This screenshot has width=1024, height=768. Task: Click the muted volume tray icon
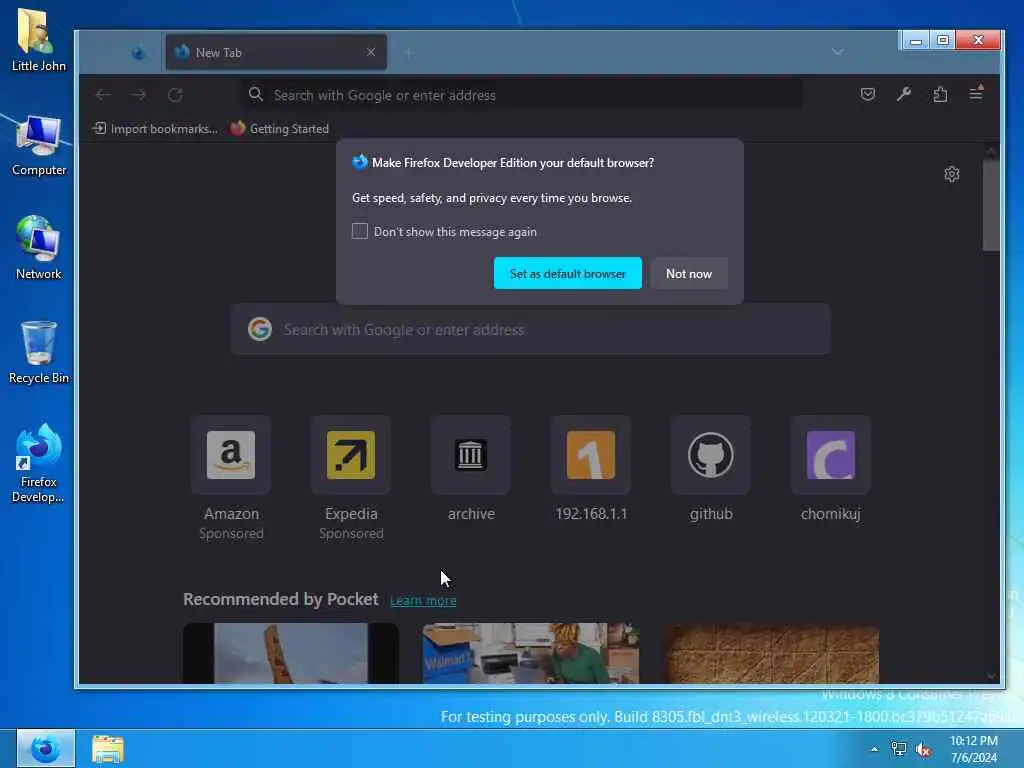(x=923, y=750)
